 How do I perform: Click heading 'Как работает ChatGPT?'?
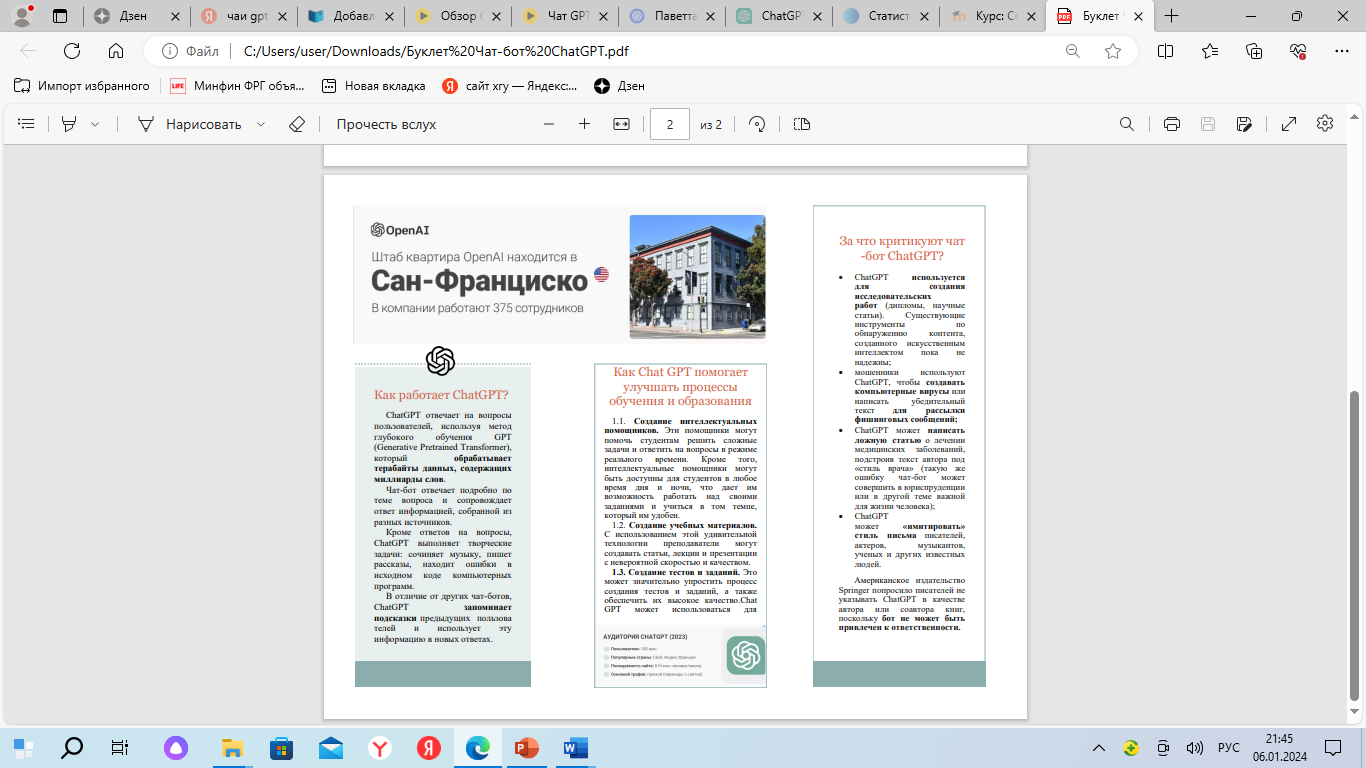coord(441,394)
